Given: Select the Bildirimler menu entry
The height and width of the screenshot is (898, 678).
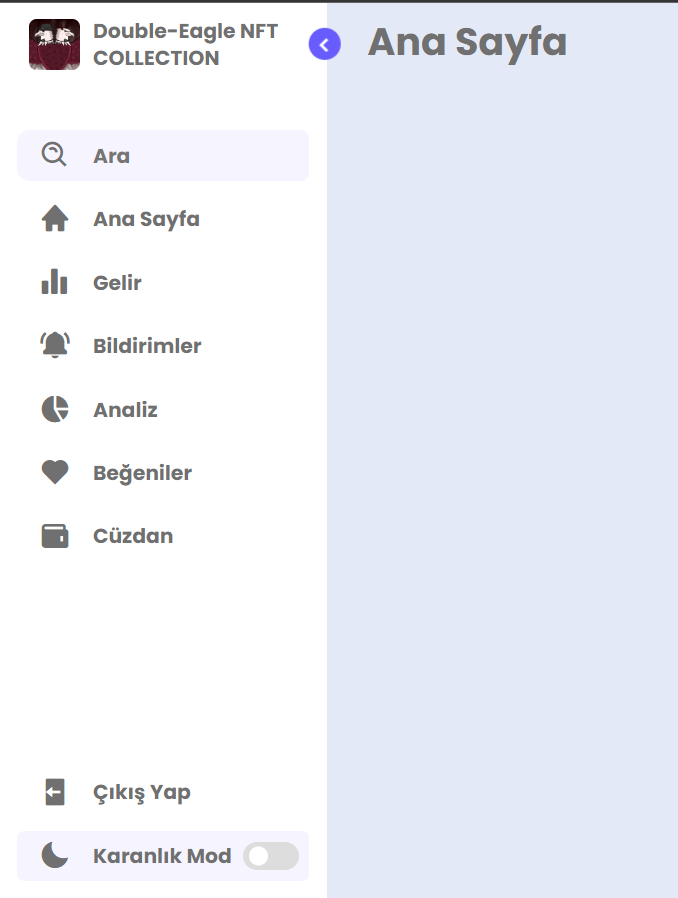Looking at the screenshot, I should [147, 345].
